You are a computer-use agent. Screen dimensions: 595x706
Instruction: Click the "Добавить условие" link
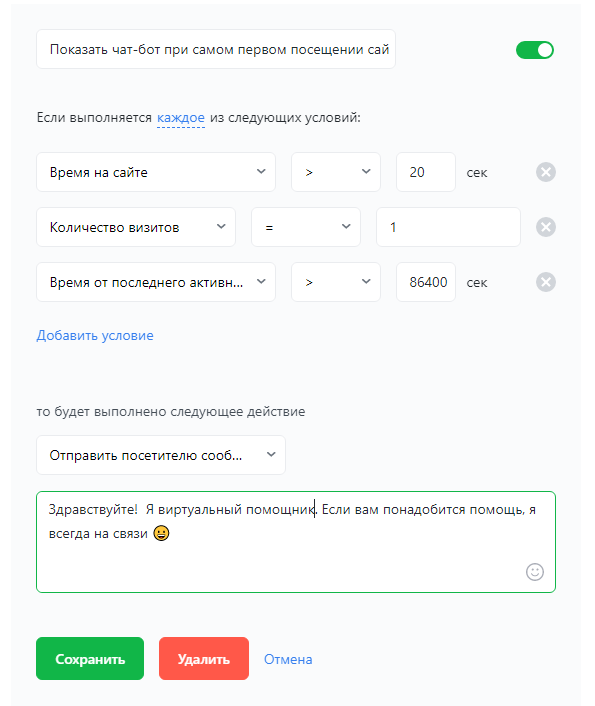tap(95, 335)
